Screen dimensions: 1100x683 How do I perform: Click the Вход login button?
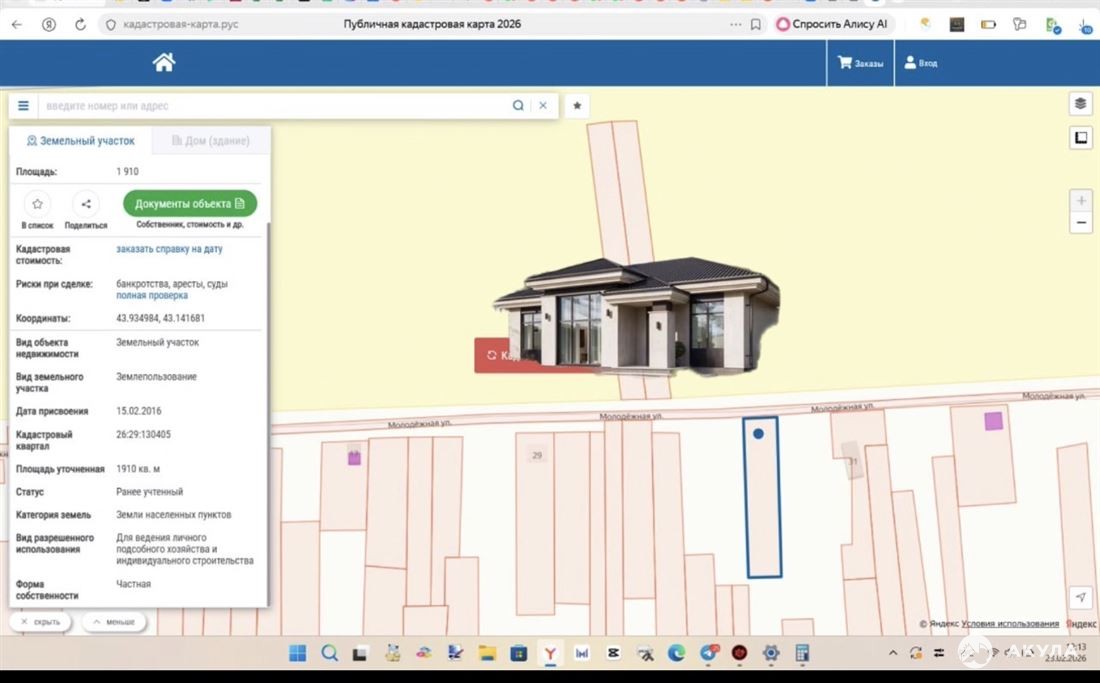[920, 63]
